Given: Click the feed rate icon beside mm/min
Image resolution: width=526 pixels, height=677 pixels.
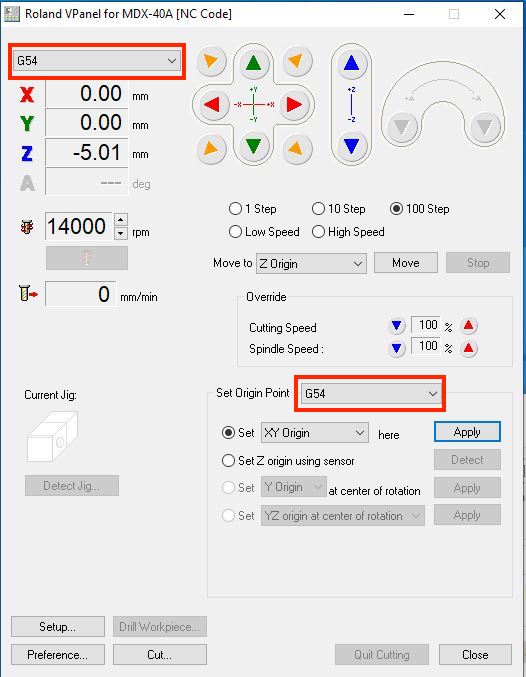Looking at the screenshot, I should tap(29, 294).
